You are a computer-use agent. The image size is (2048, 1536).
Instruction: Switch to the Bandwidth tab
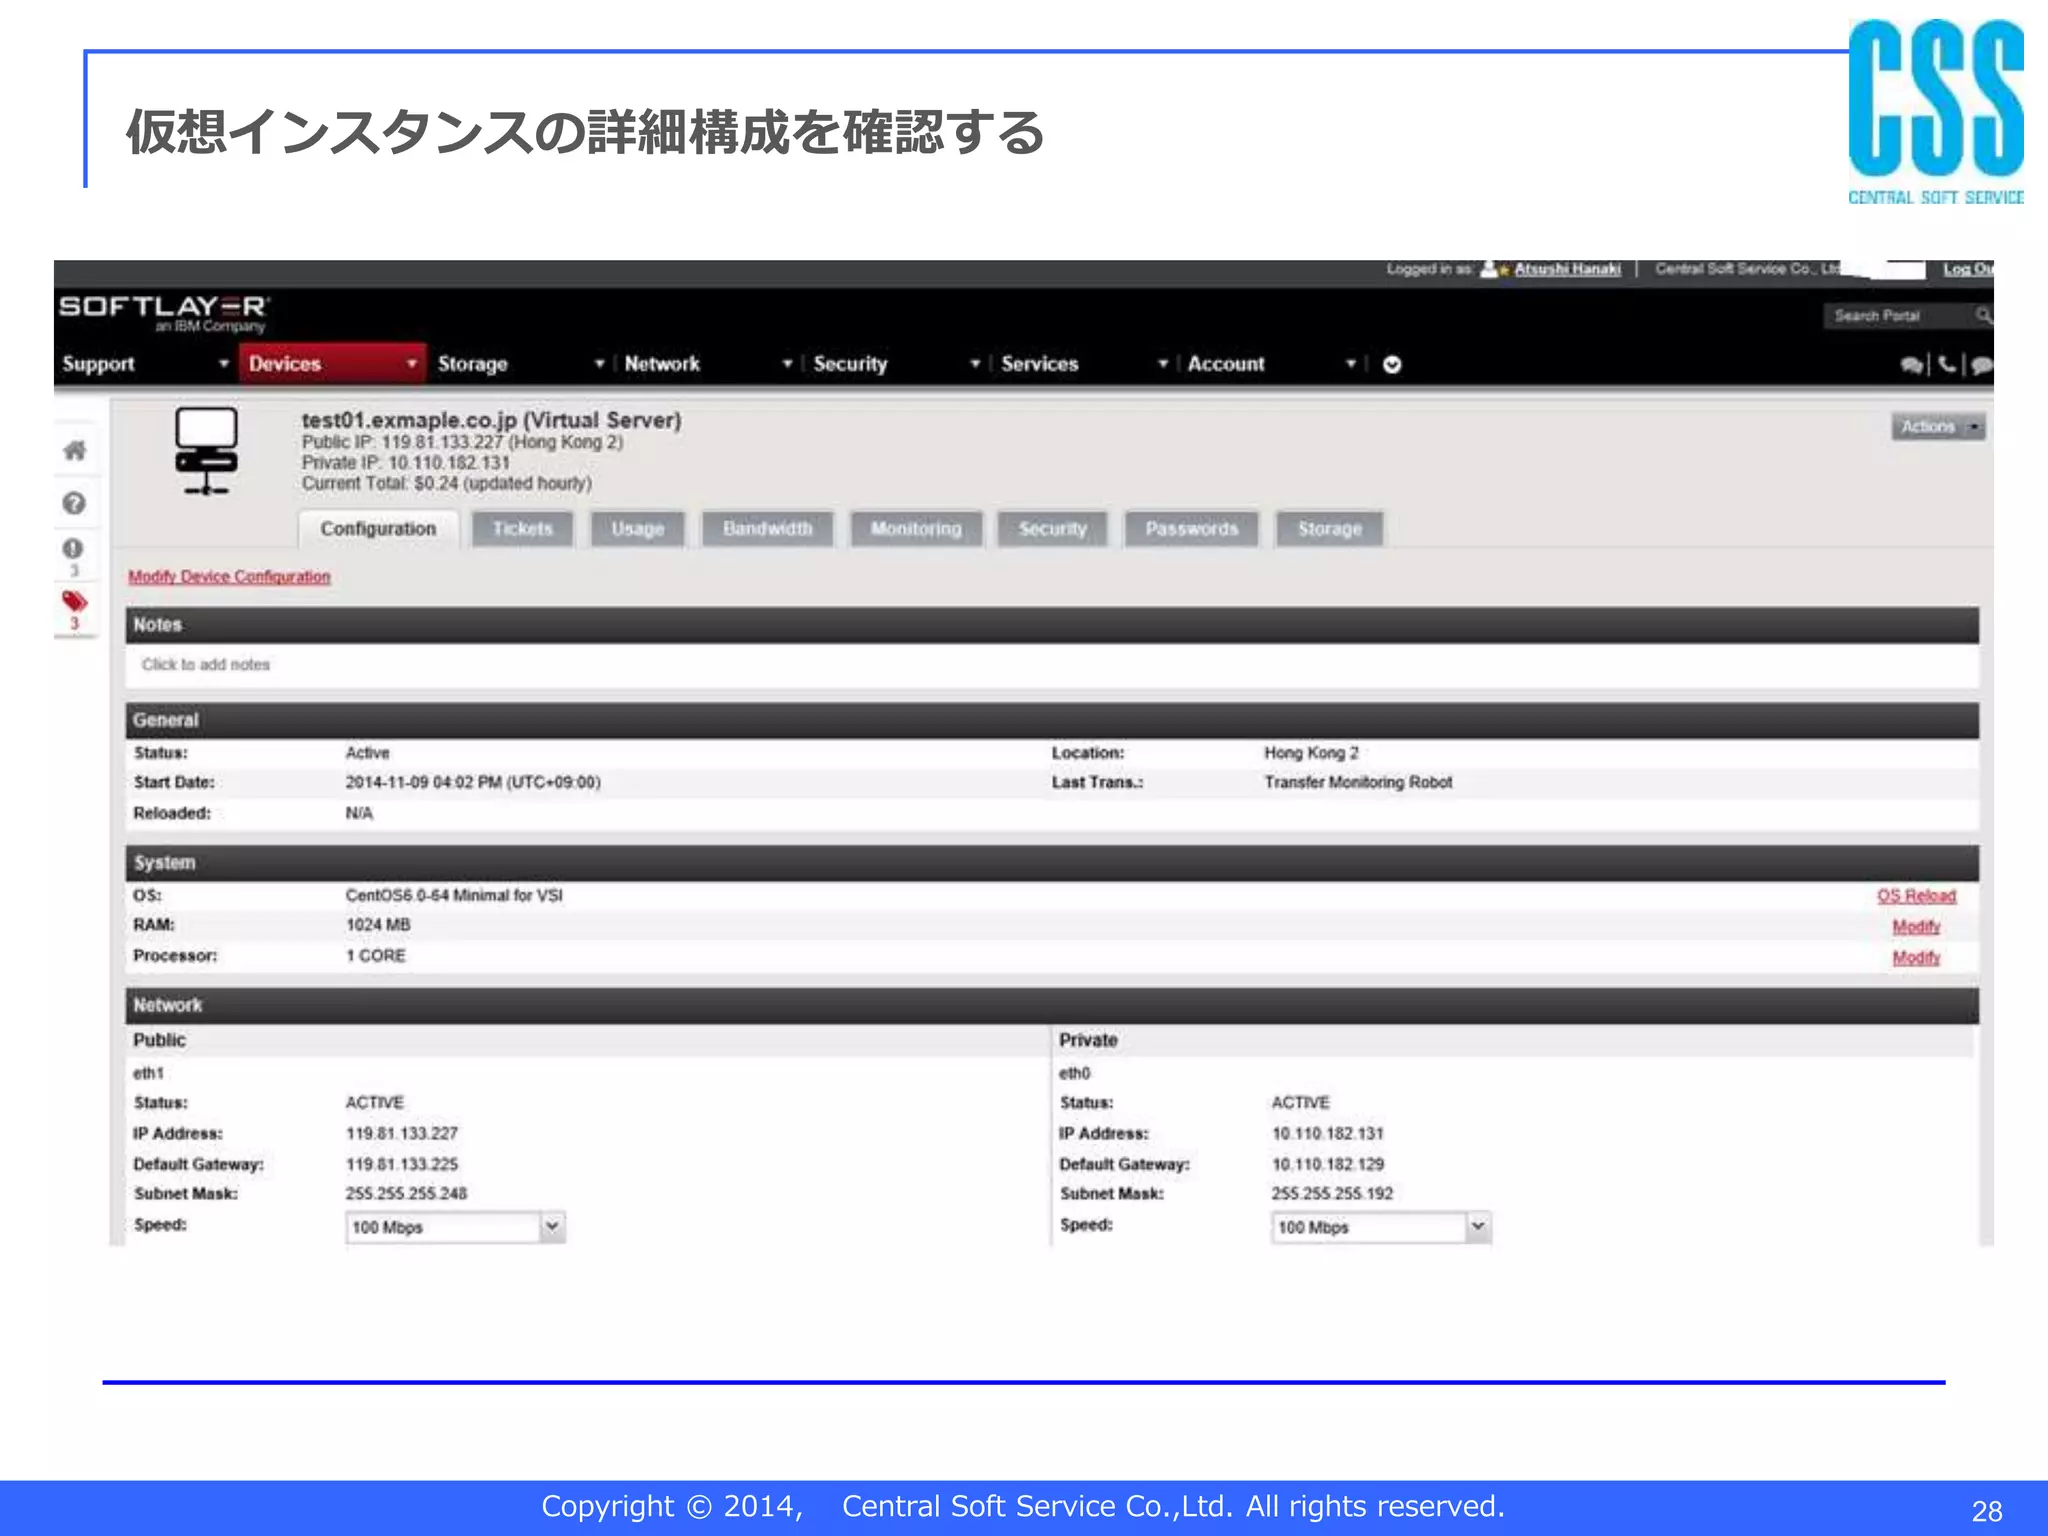[767, 529]
